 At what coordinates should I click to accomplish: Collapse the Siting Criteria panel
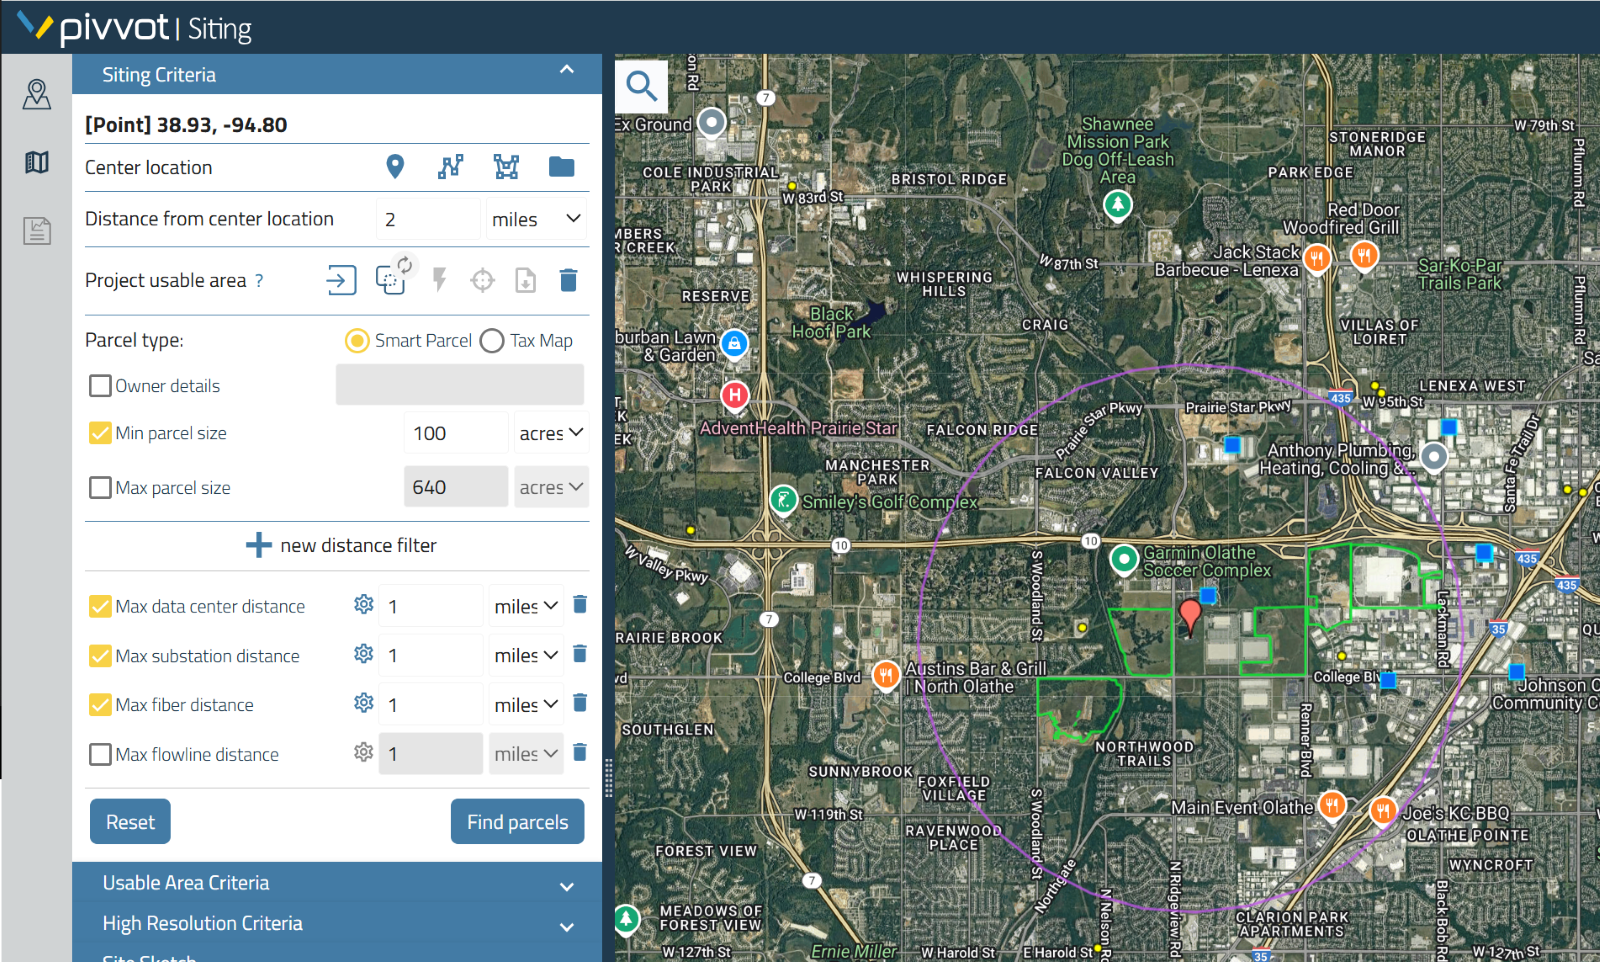pos(567,70)
